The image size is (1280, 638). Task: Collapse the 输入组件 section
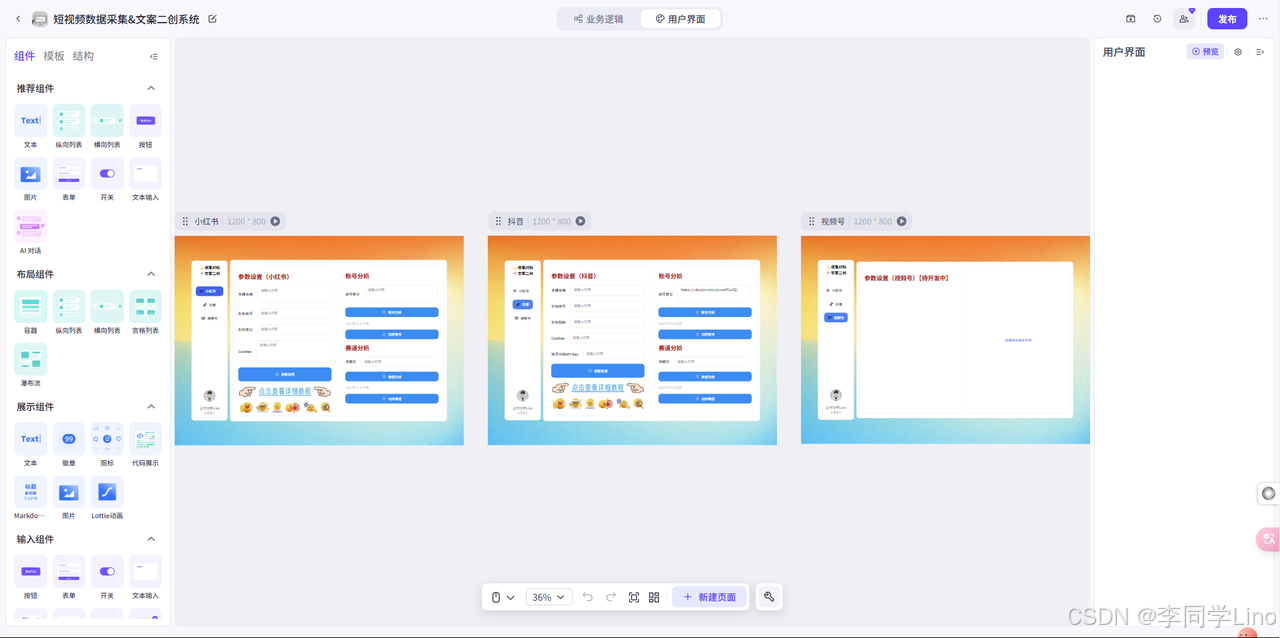pos(151,540)
